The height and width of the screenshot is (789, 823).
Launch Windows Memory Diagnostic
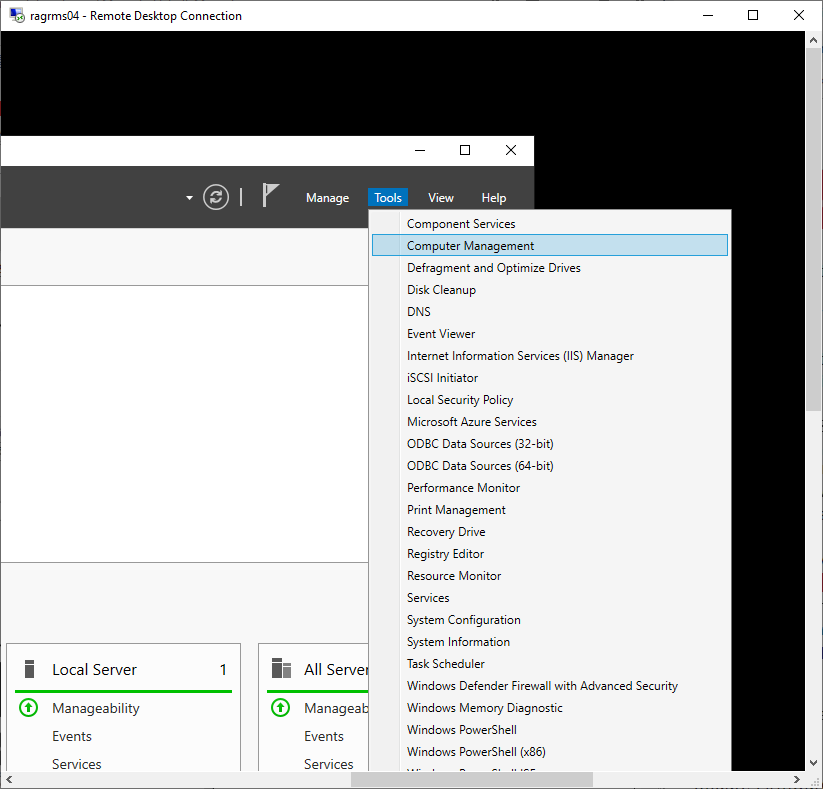pos(550,709)
